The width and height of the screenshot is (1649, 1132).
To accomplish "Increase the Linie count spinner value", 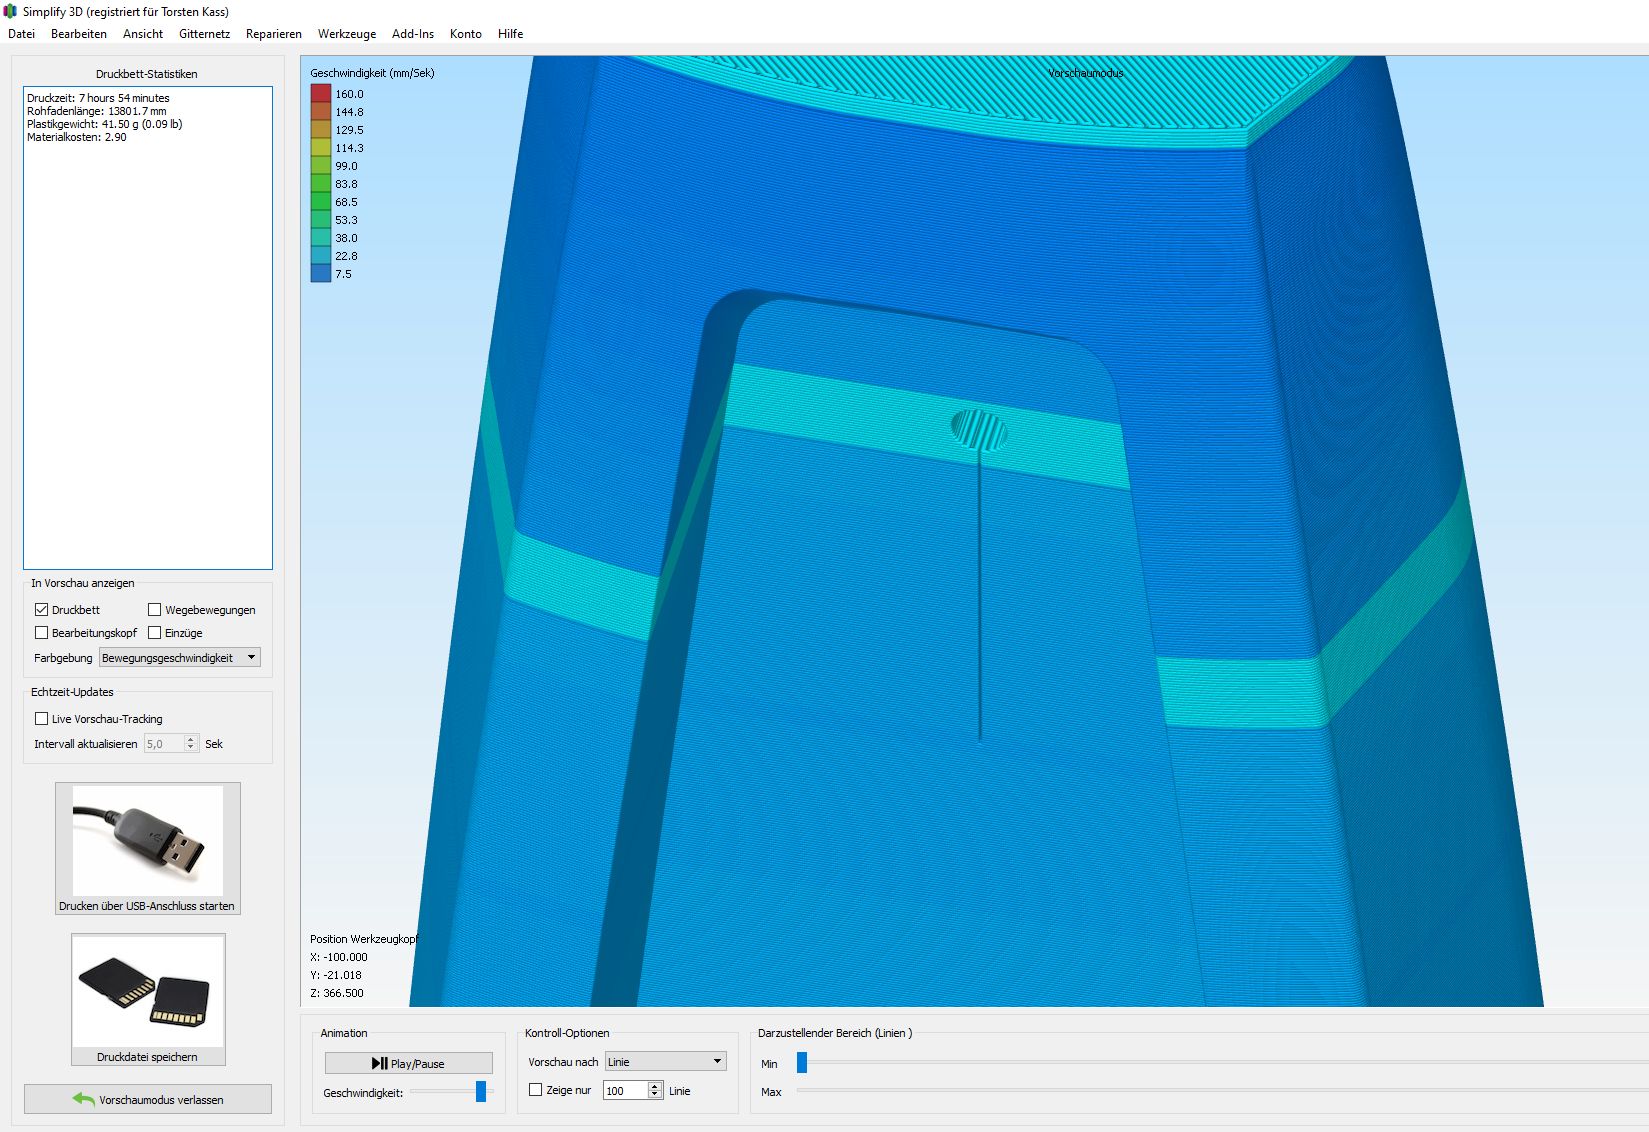I will tap(655, 1086).
